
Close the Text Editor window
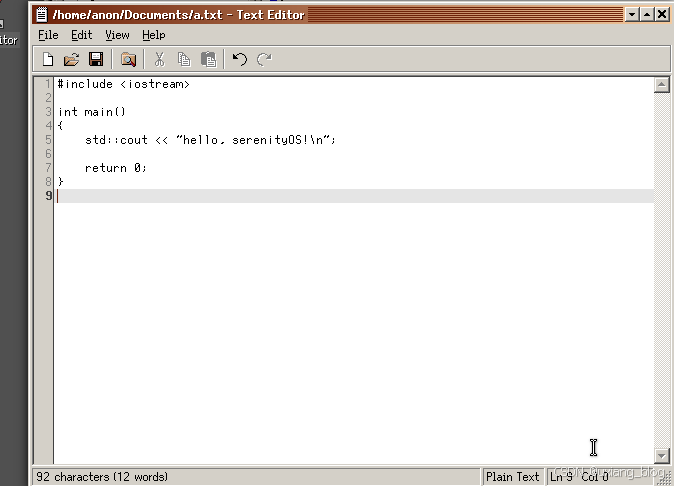[662, 15]
